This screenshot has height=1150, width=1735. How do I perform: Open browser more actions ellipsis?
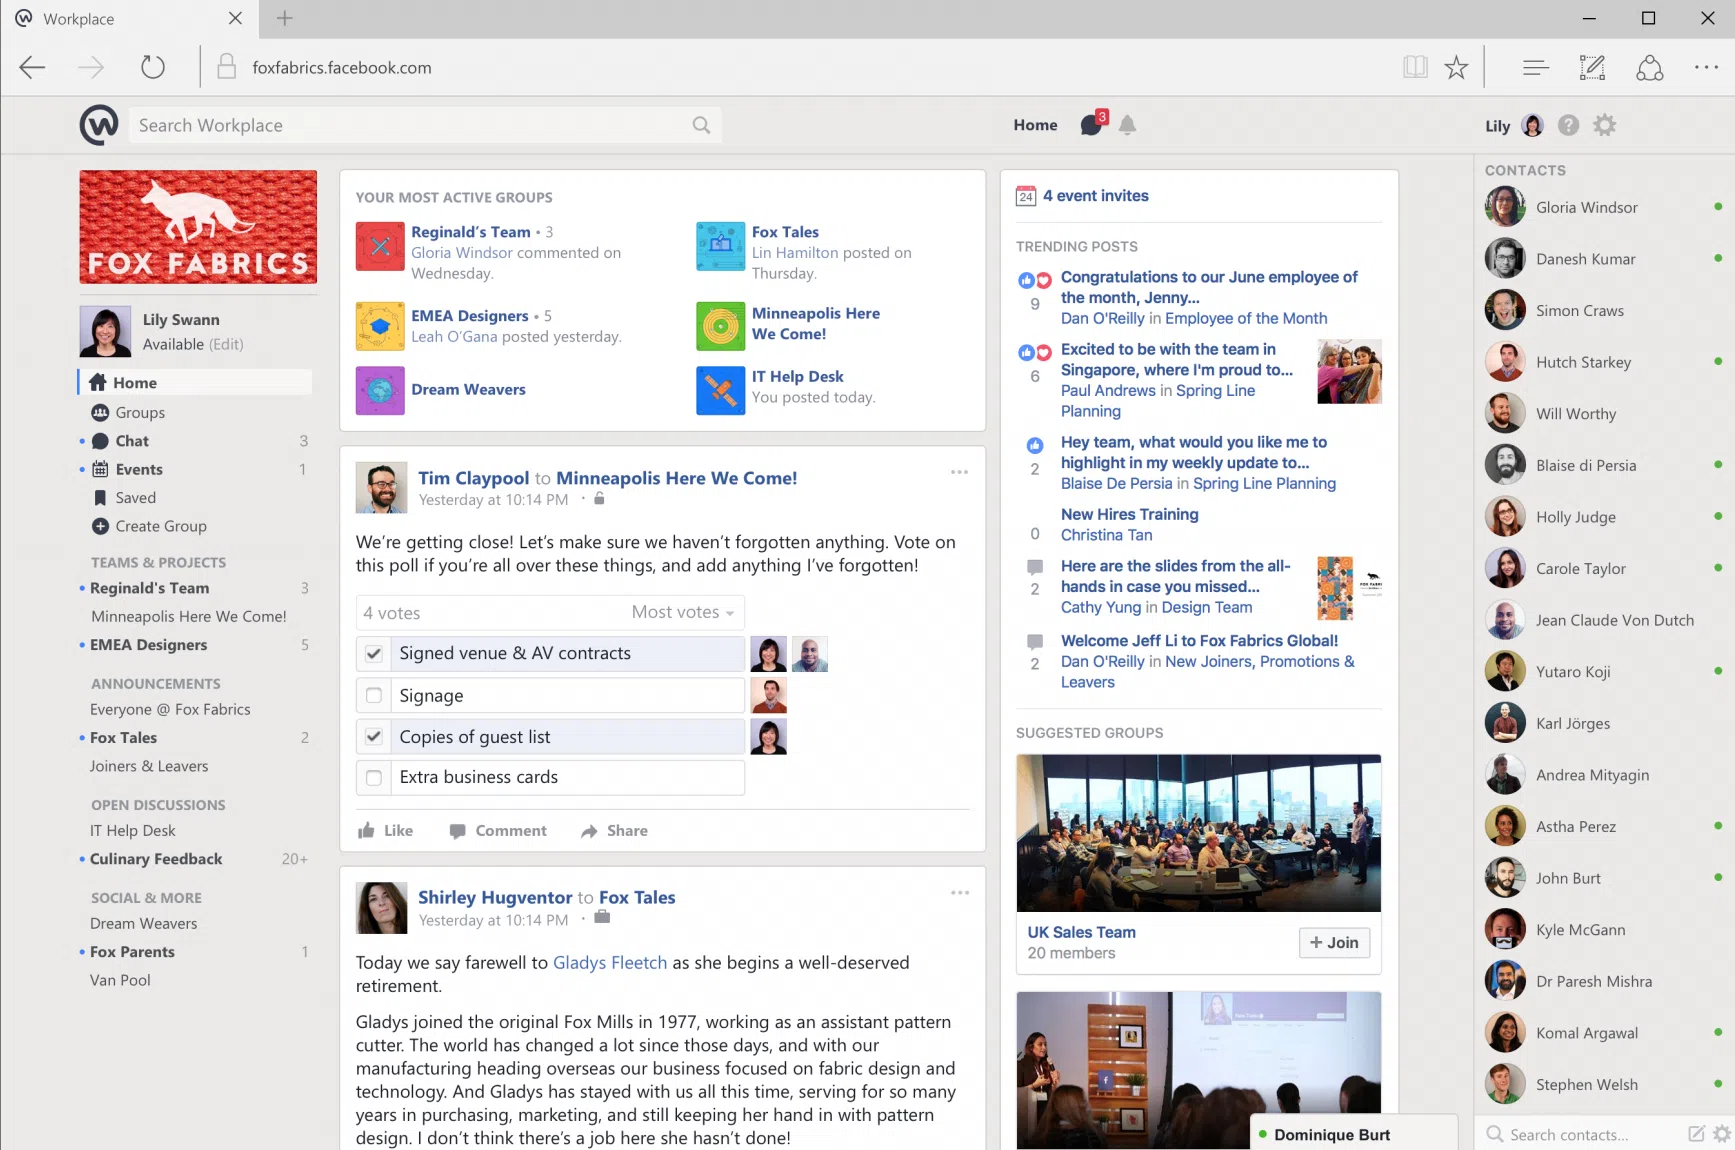1706,68
